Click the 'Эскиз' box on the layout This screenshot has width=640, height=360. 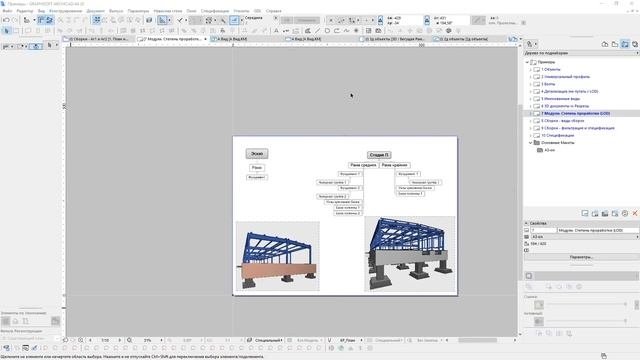coord(257,153)
